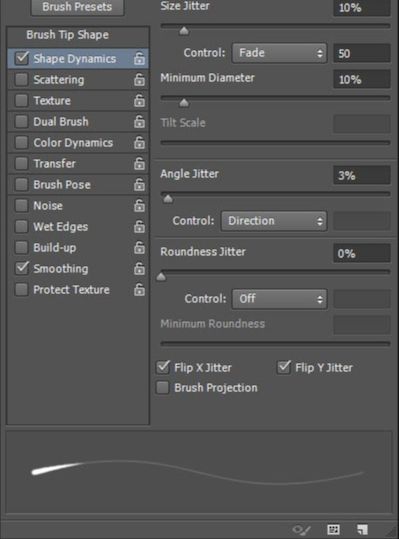Click lock icon next to Shape Dynamics

(x=139, y=59)
